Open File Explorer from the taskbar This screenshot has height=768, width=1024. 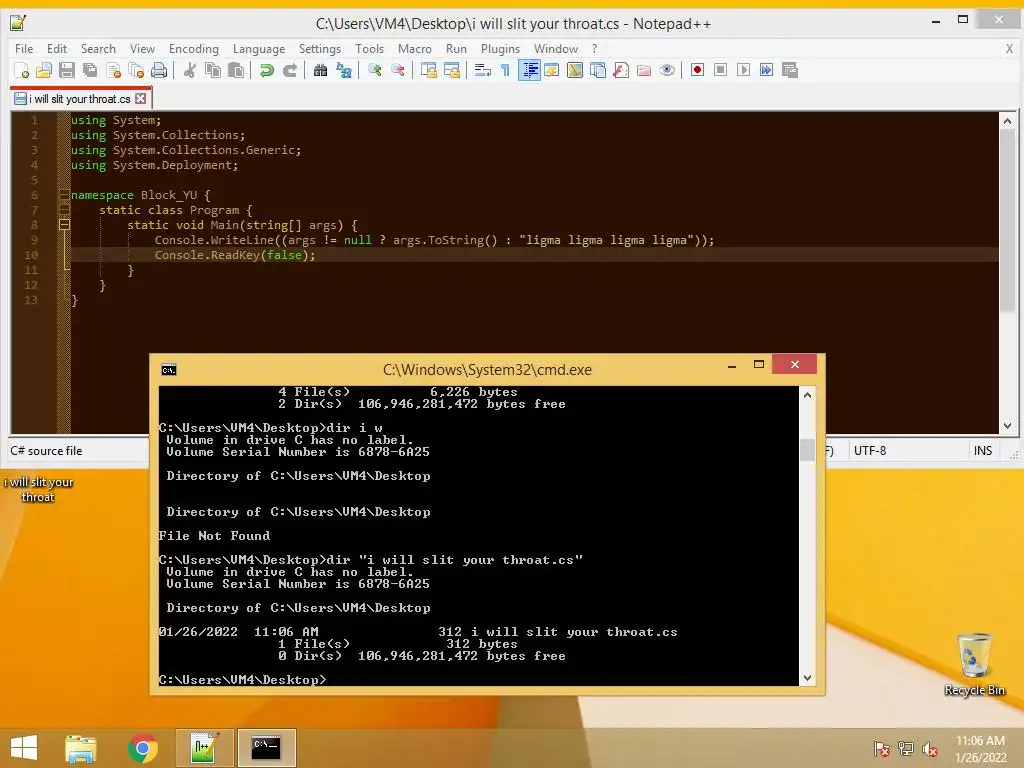pos(81,748)
